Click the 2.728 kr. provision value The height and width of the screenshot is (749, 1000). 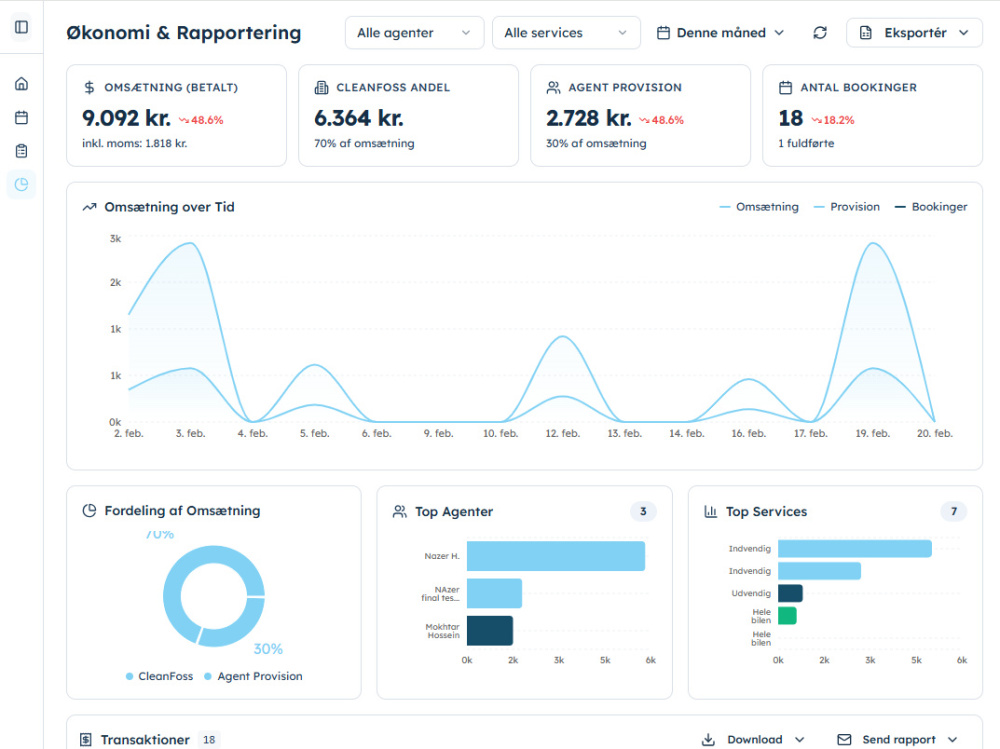point(589,118)
